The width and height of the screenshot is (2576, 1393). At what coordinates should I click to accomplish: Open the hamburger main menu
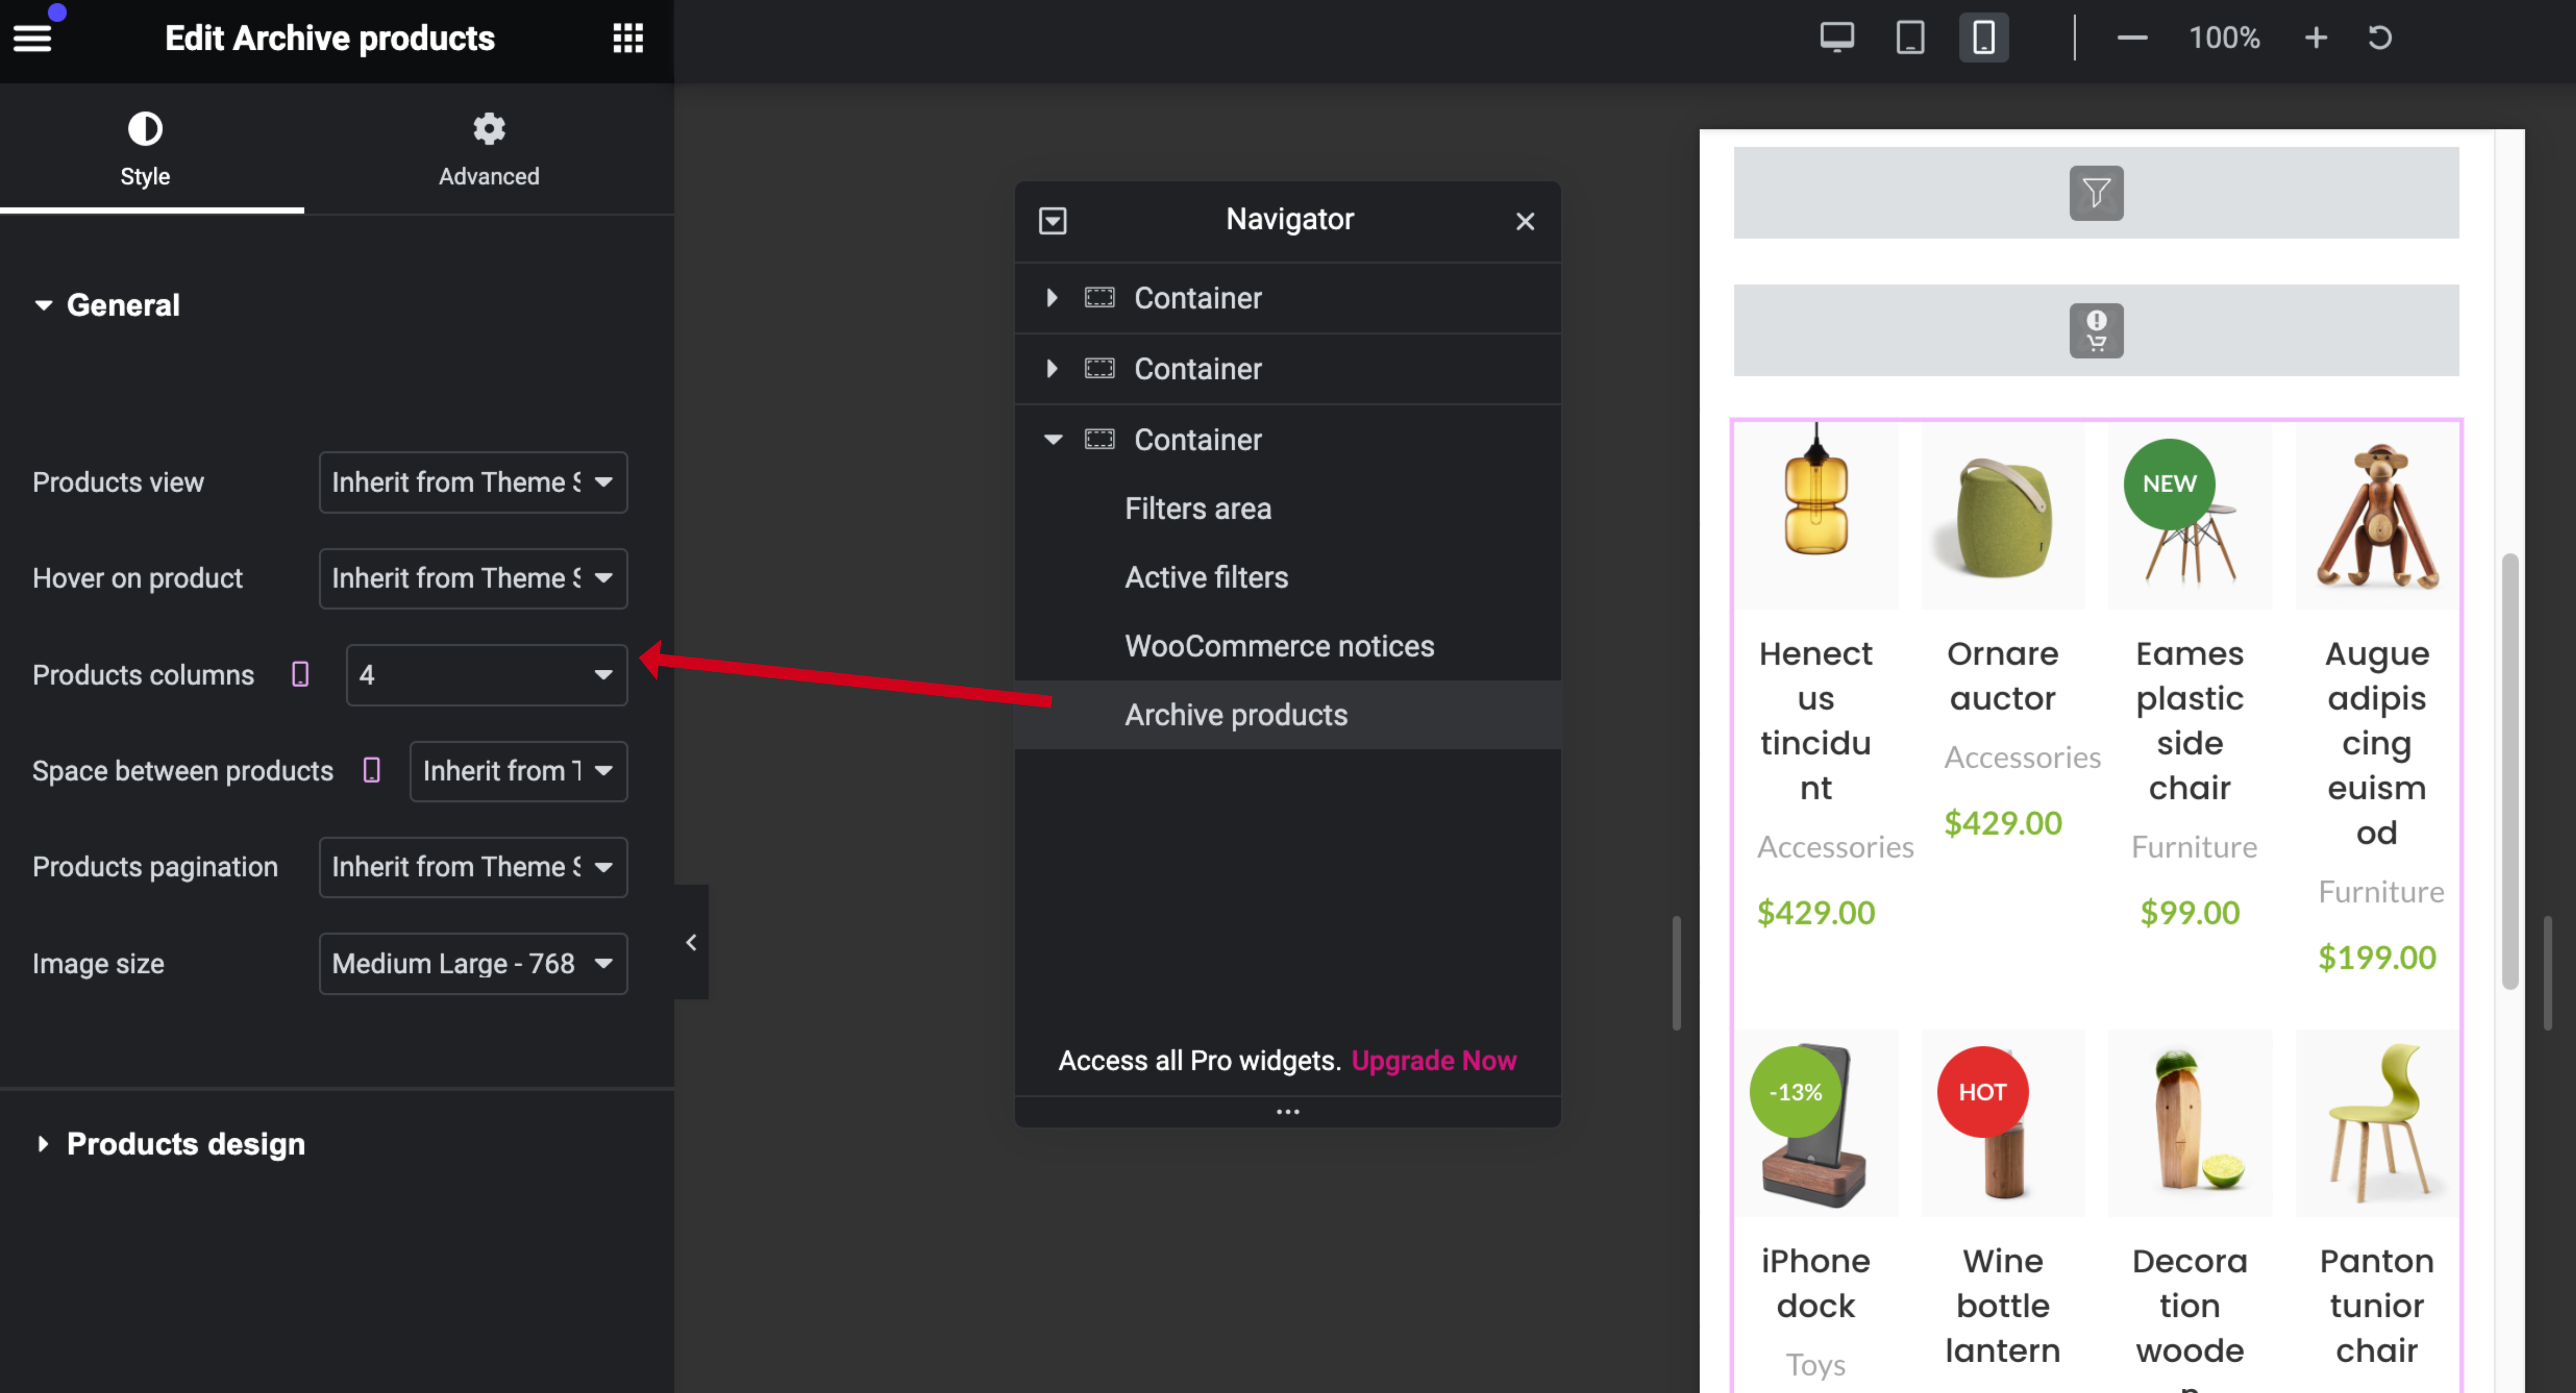point(32,38)
